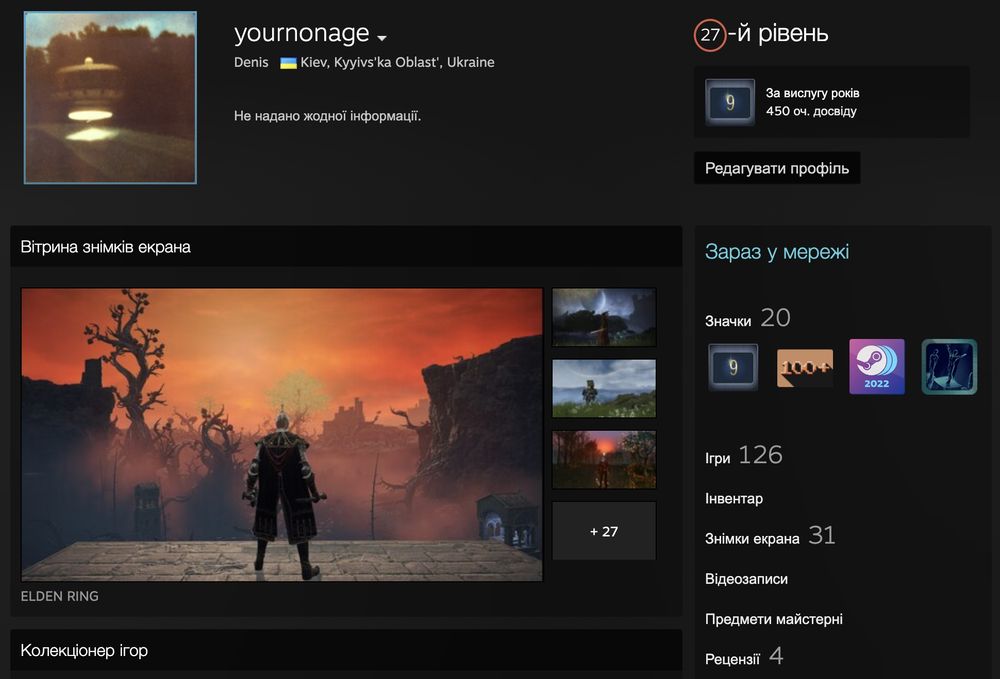Click the -й рівень level text

(x=778, y=33)
